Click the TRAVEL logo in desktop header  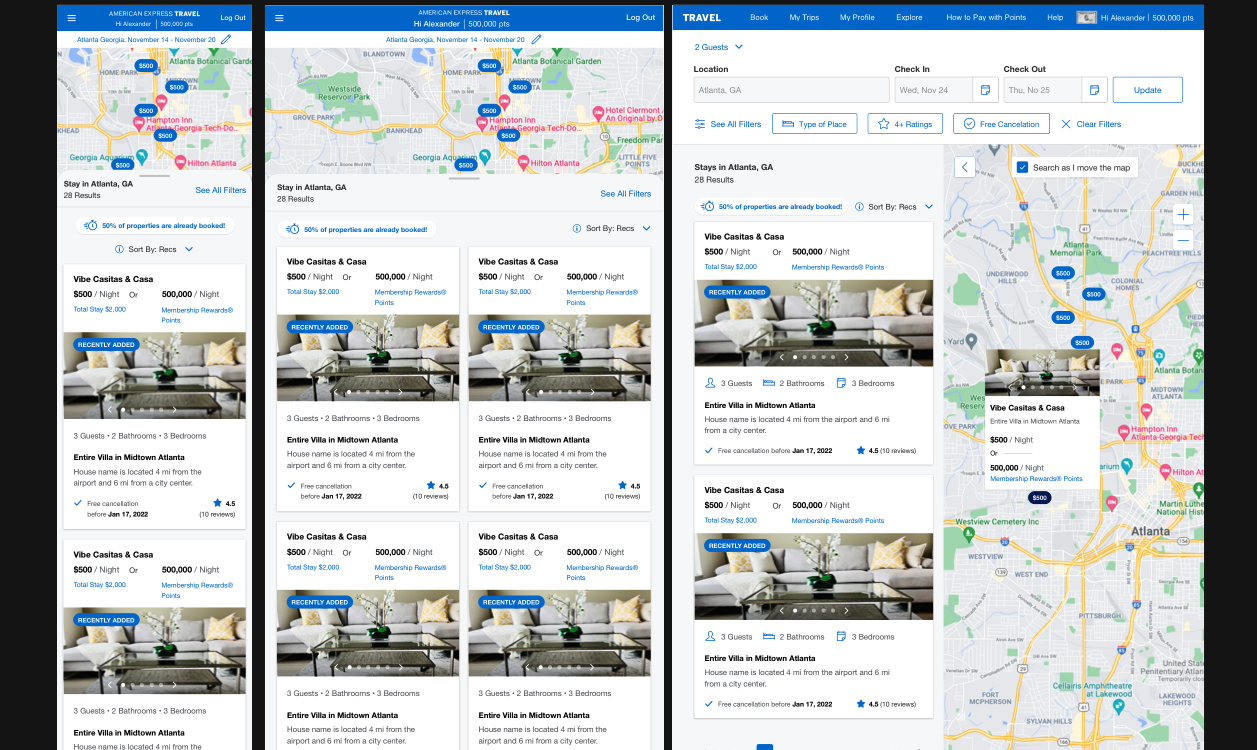point(702,18)
